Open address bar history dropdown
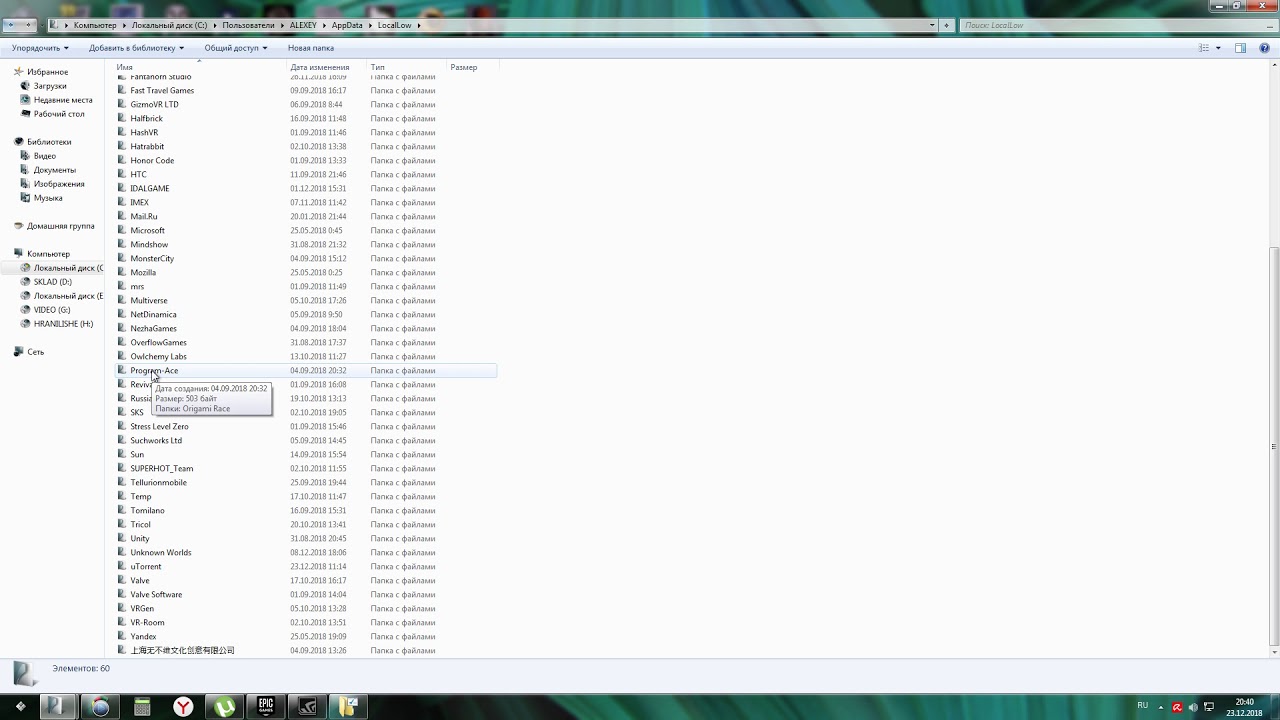Viewport: 1280px width, 720px height. [x=932, y=25]
